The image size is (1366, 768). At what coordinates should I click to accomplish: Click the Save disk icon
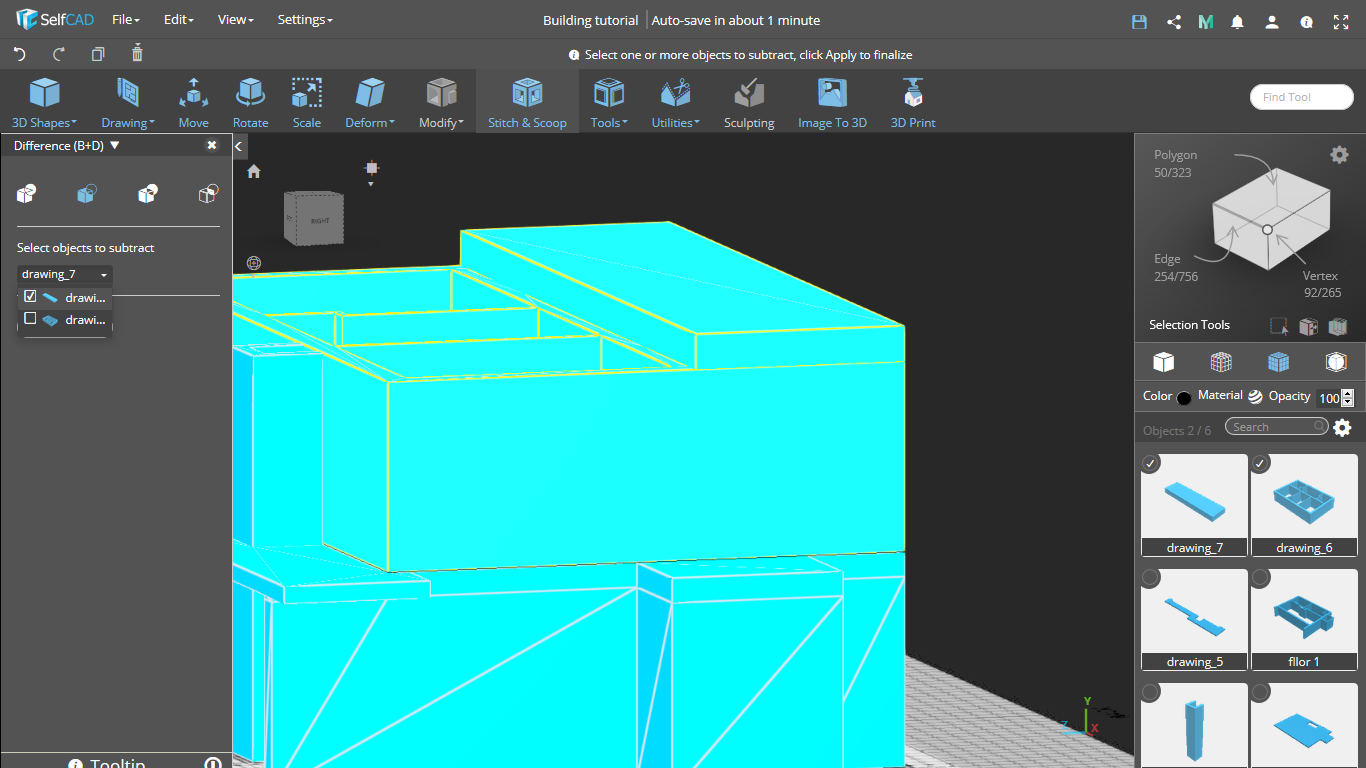coord(1139,21)
